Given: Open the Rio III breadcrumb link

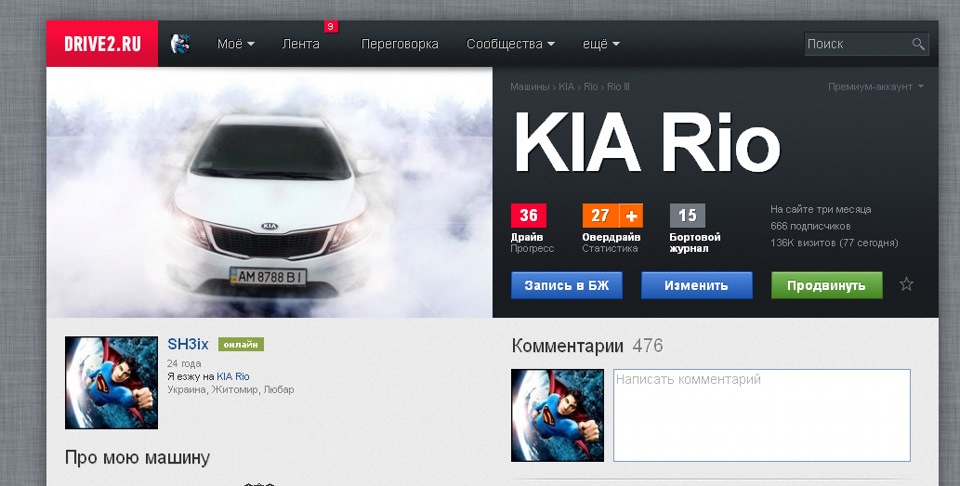Looking at the screenshot, I should coord(618,87).
